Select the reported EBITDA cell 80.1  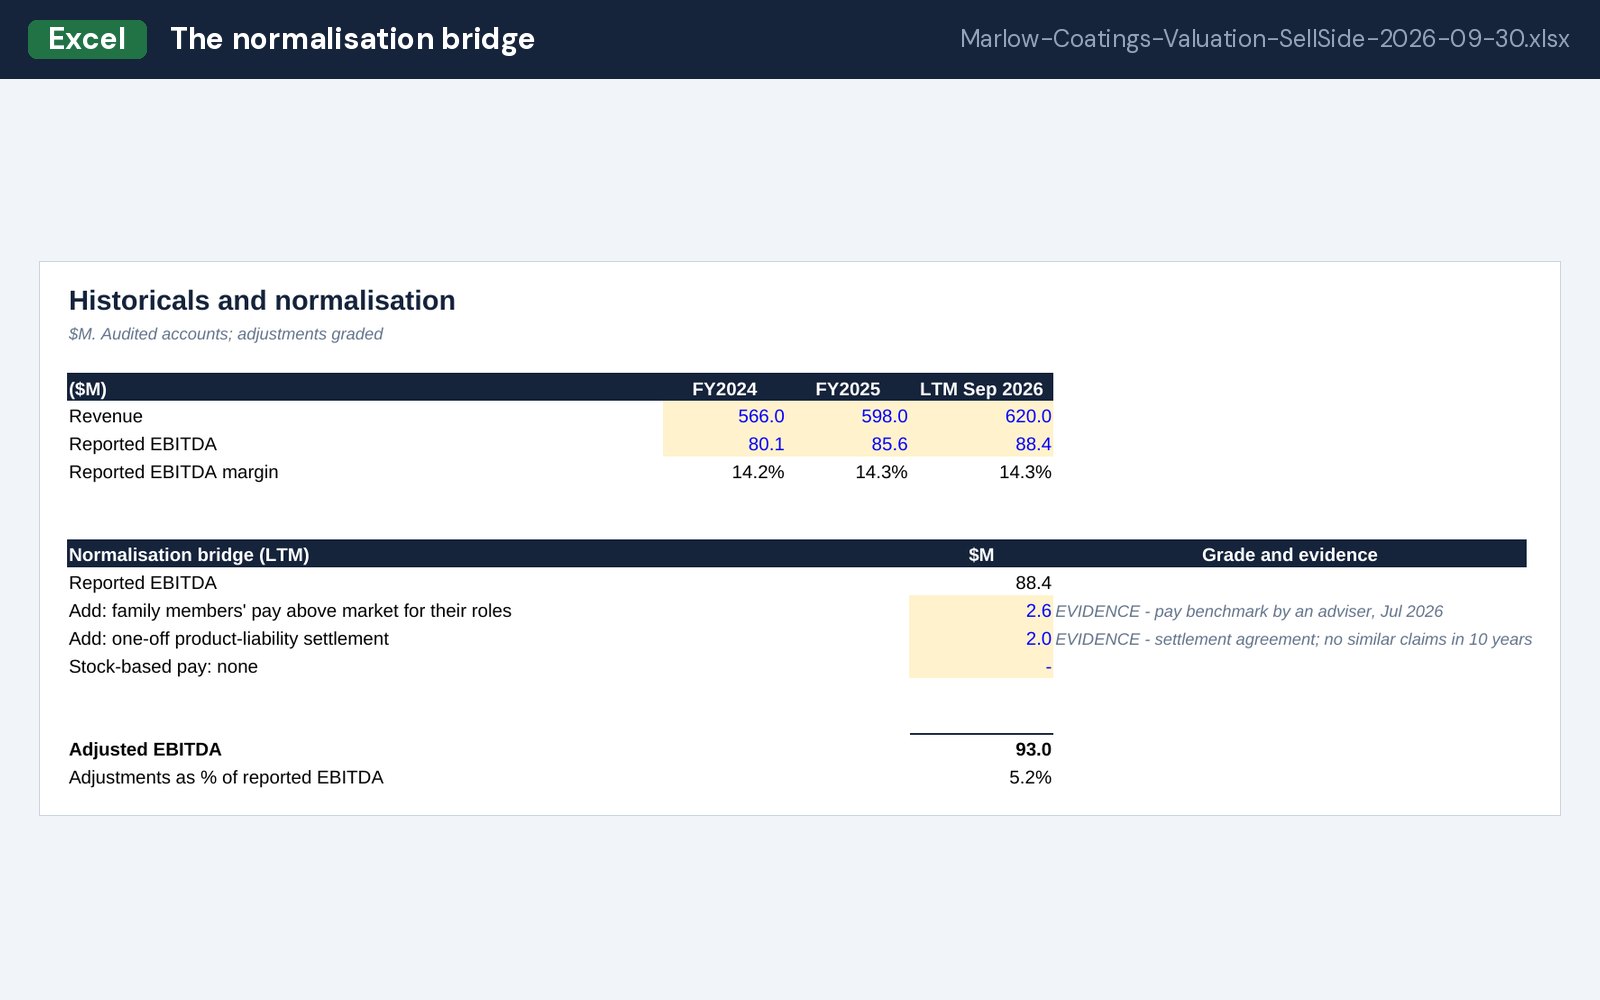point(724,444)
